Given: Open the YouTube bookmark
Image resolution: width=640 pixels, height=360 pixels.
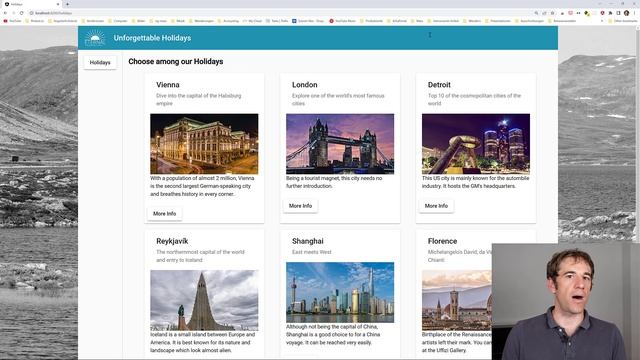Looking at the screenshot, I should tap(12, 21).
